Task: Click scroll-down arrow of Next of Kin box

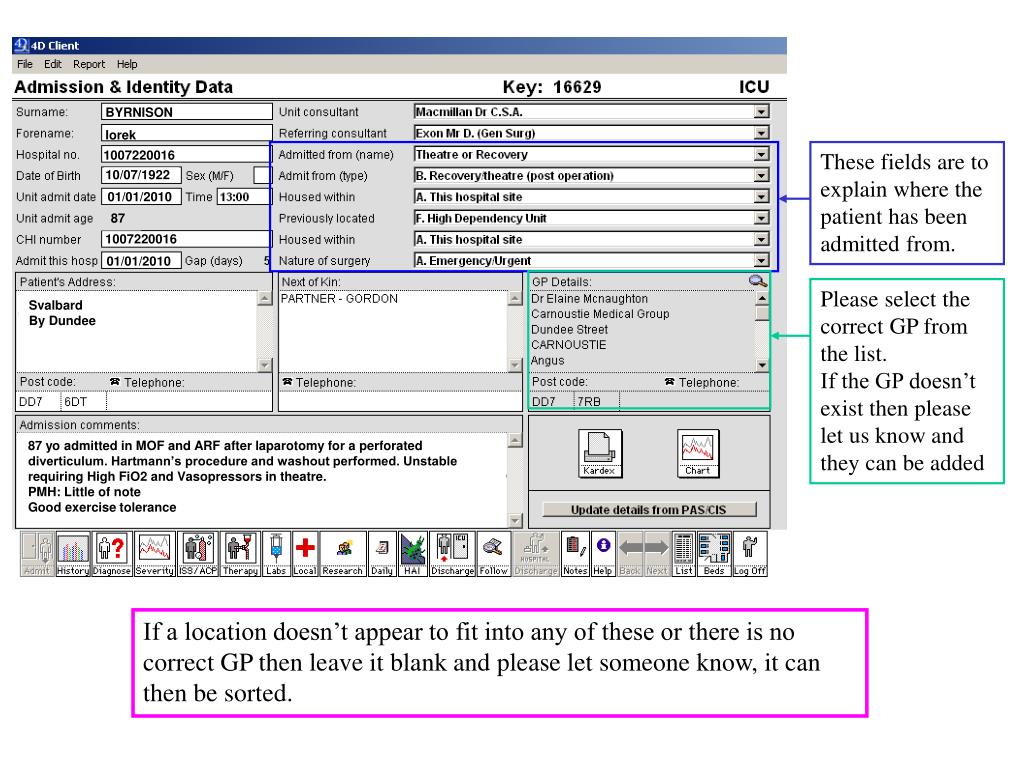Action: (515, 365)
